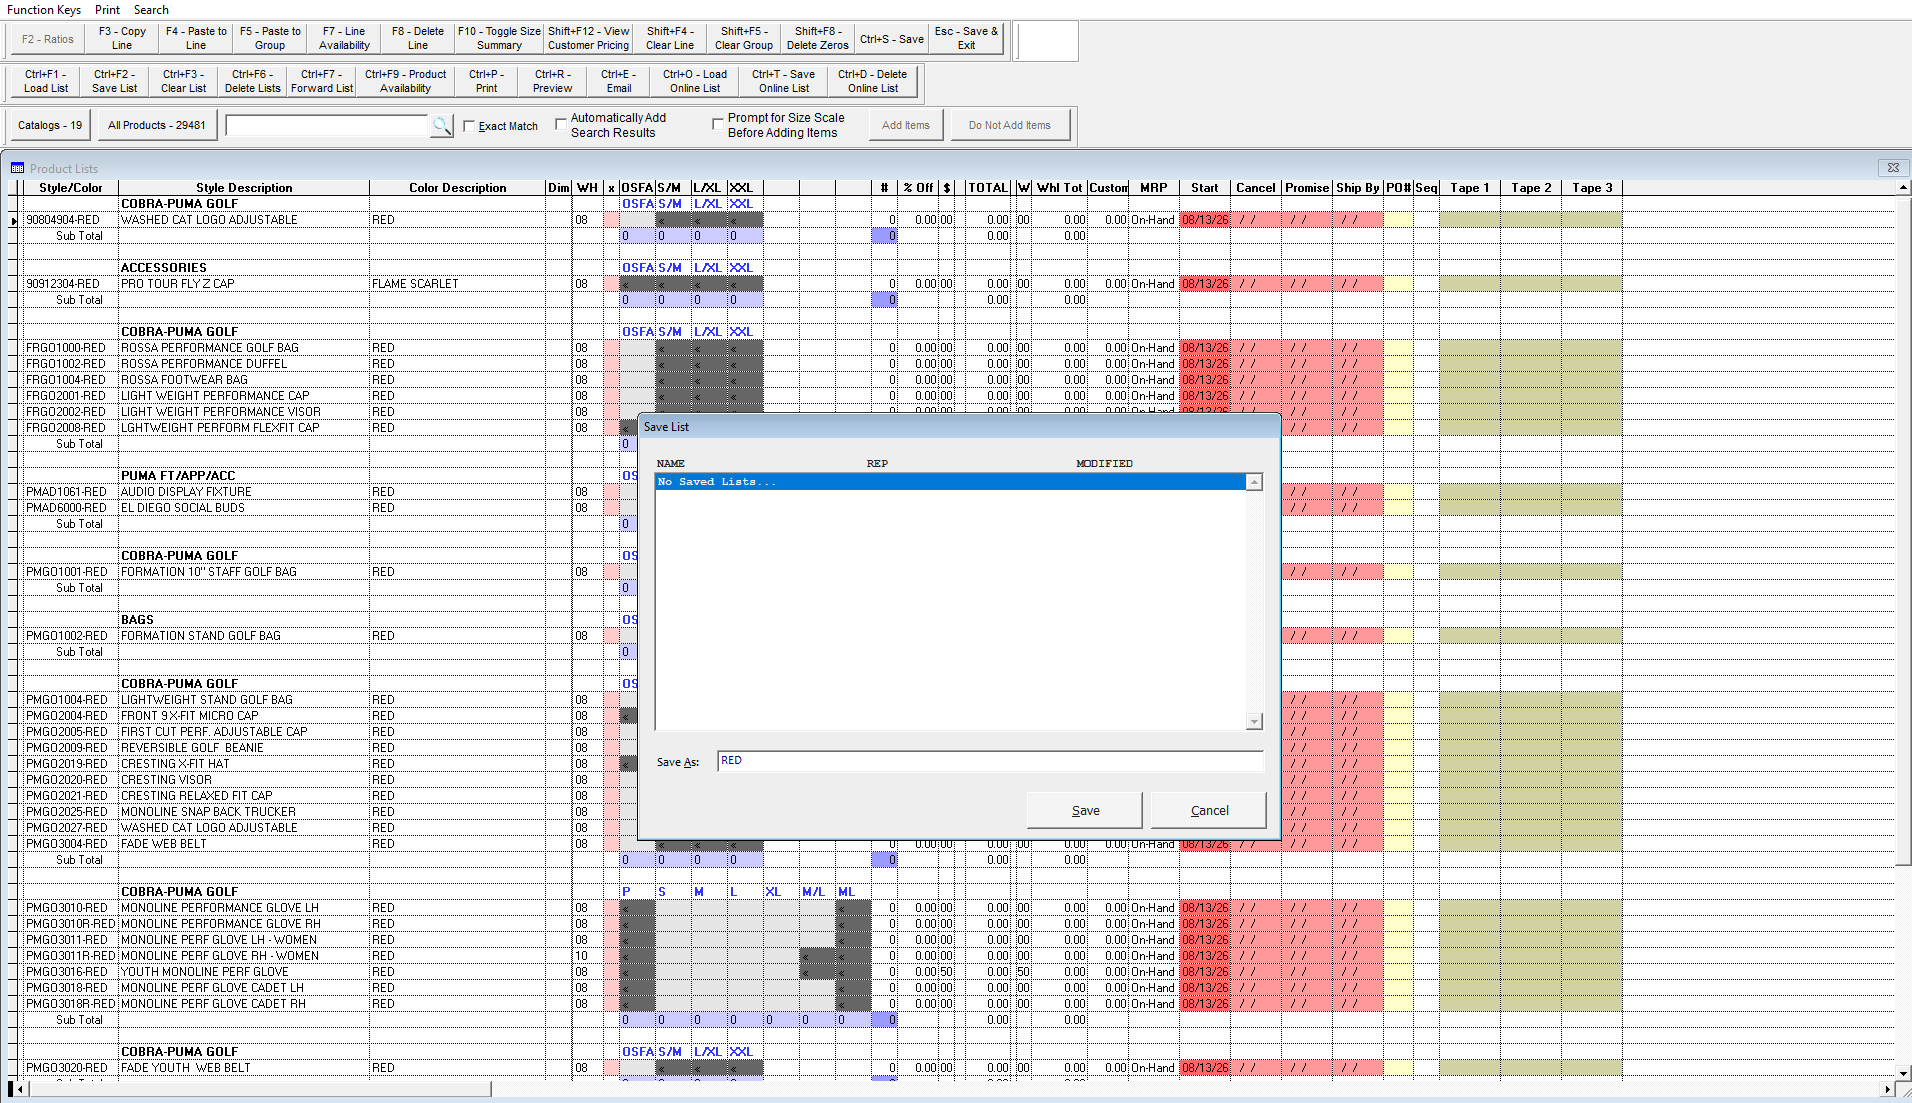The height and width of the screenshot is (1103, 1912).
Task: Click F8 - Delete Line button
Action: 418,39
